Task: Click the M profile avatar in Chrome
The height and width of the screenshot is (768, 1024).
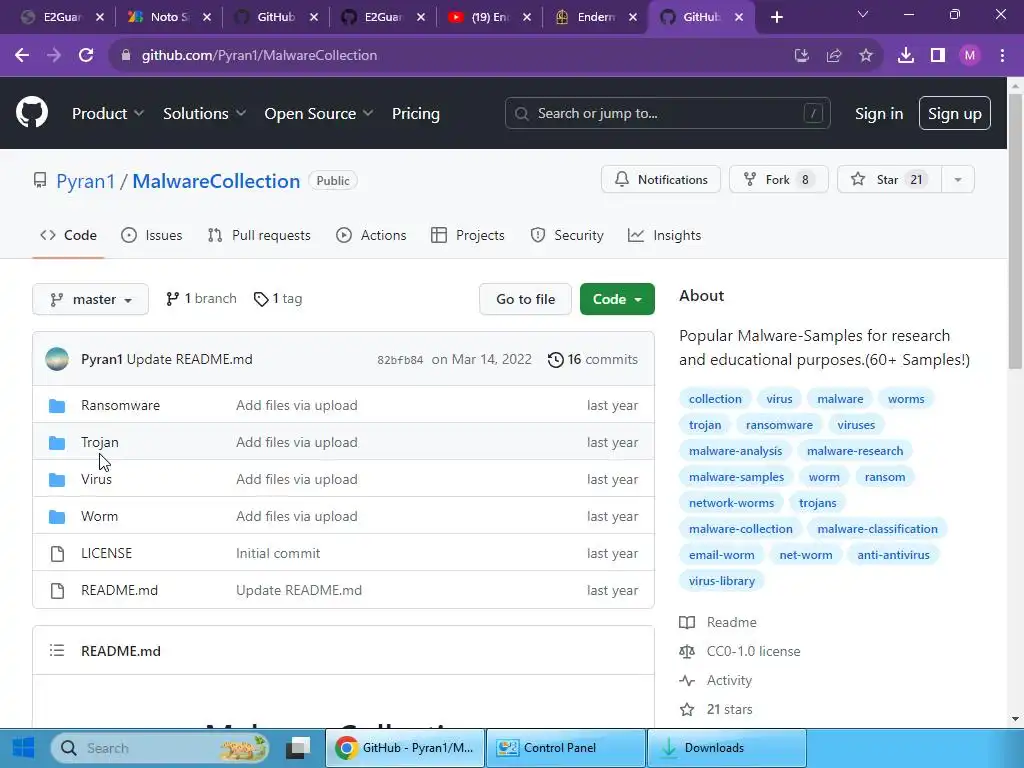Action: [x=970, y=56]
